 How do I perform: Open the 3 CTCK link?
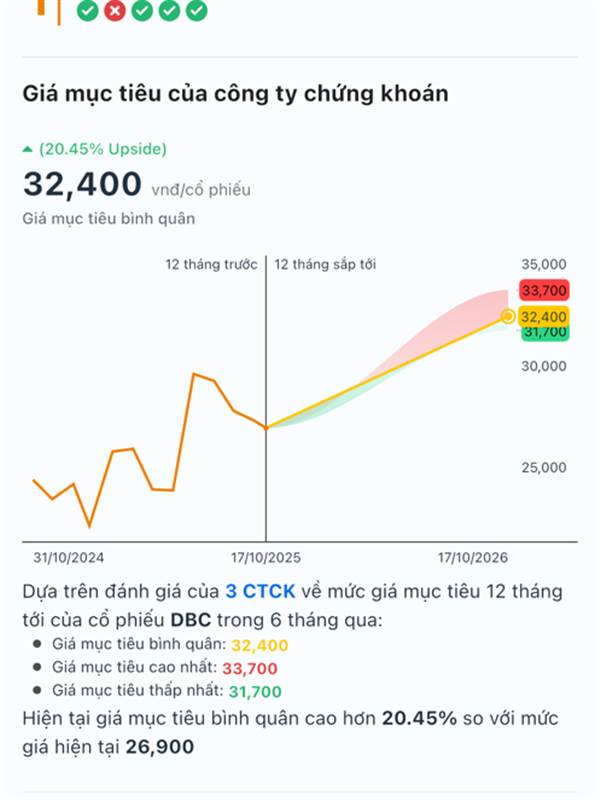coord(260,592)
